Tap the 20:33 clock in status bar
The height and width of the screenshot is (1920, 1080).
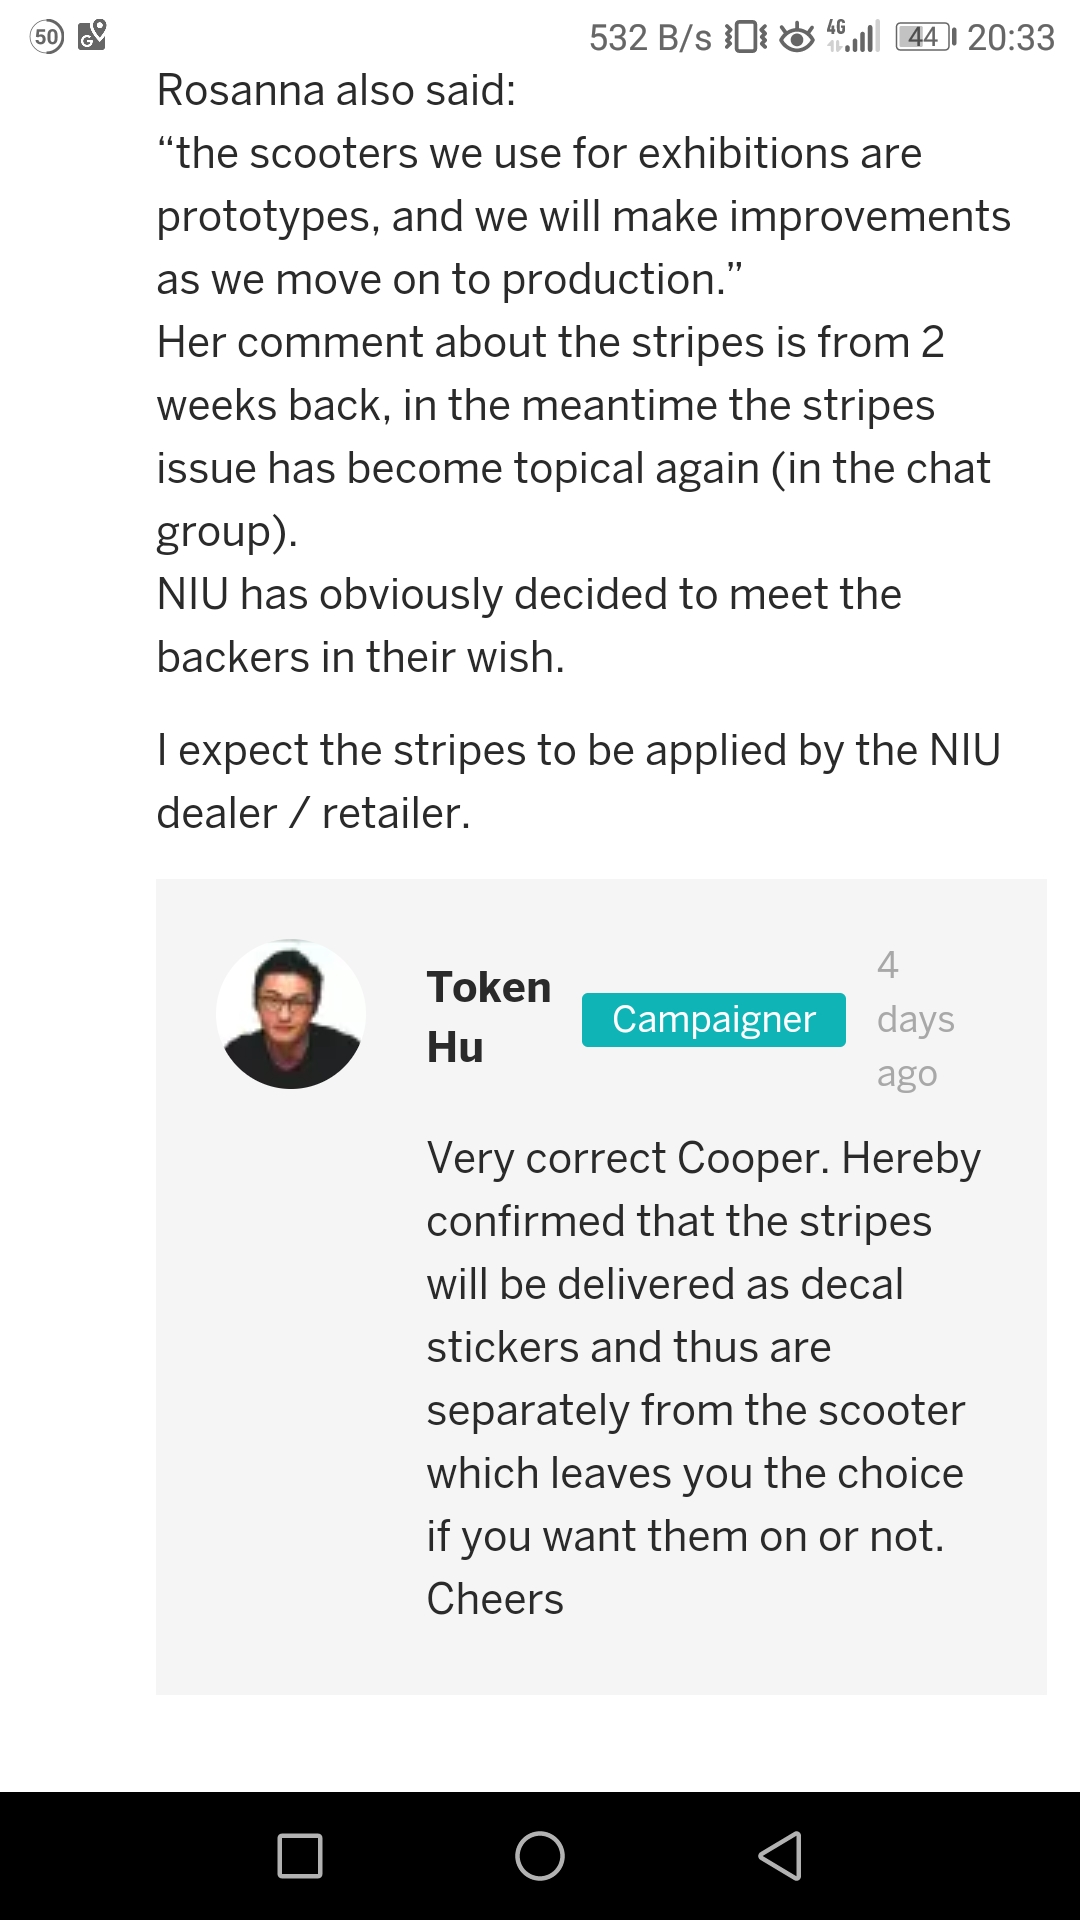click(1011, 38)
